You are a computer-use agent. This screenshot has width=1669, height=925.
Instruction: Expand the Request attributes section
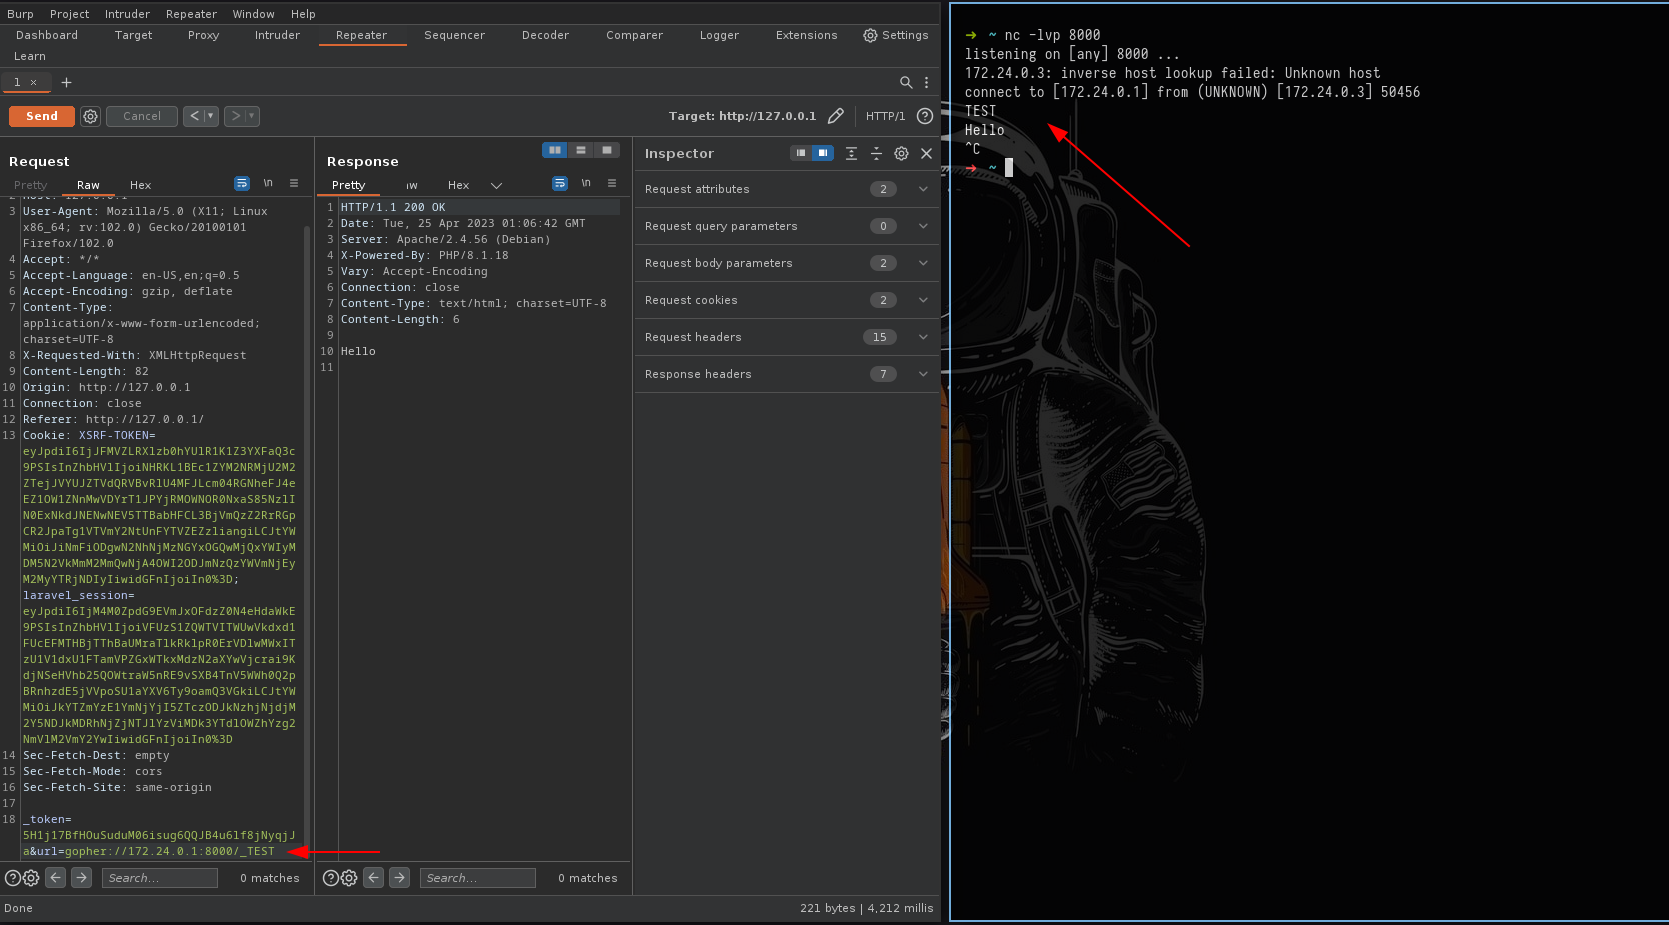coord(923,189)
